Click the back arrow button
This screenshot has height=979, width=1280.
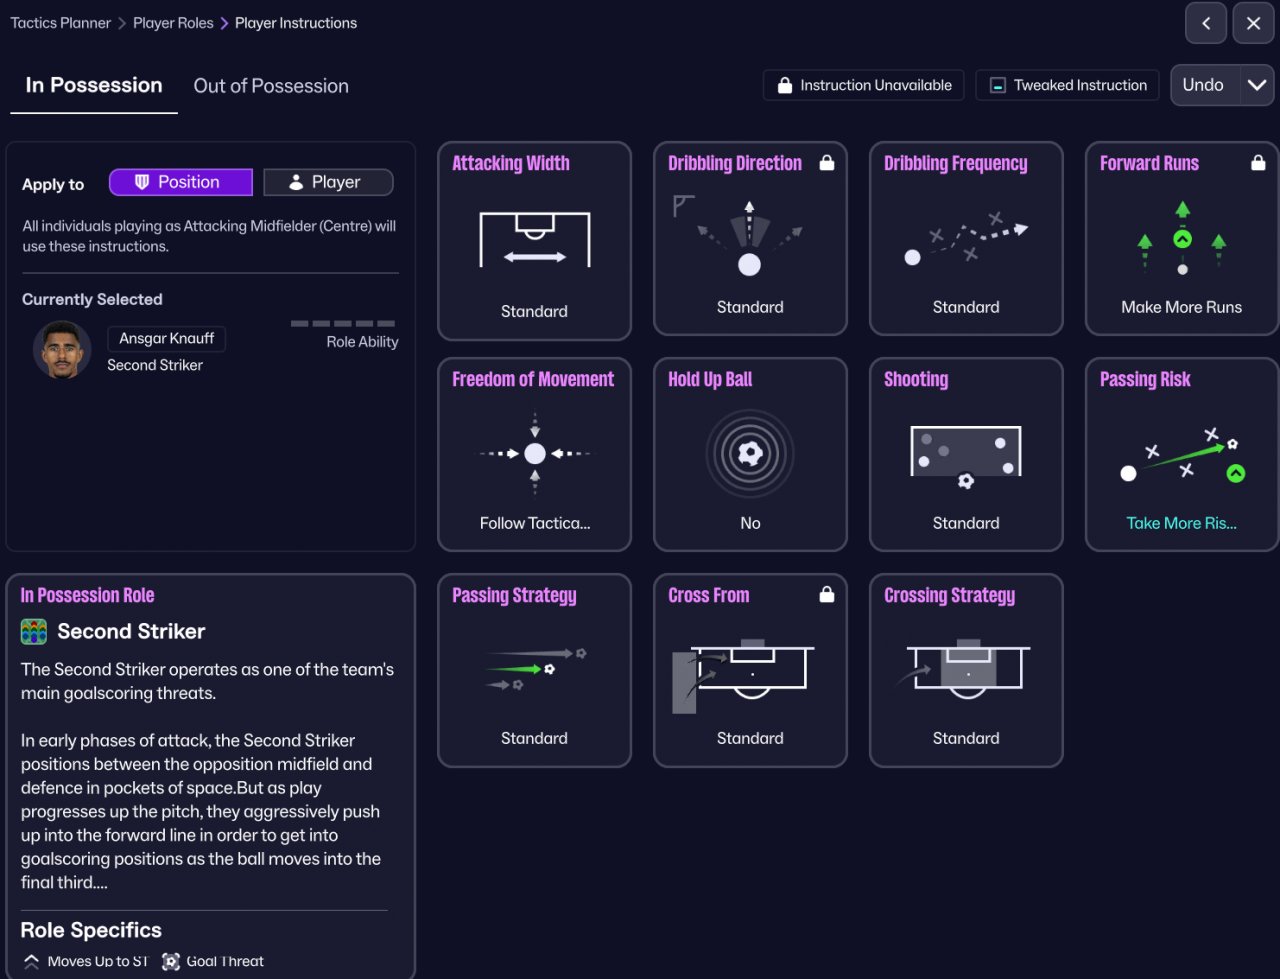tap(1206, 23)
